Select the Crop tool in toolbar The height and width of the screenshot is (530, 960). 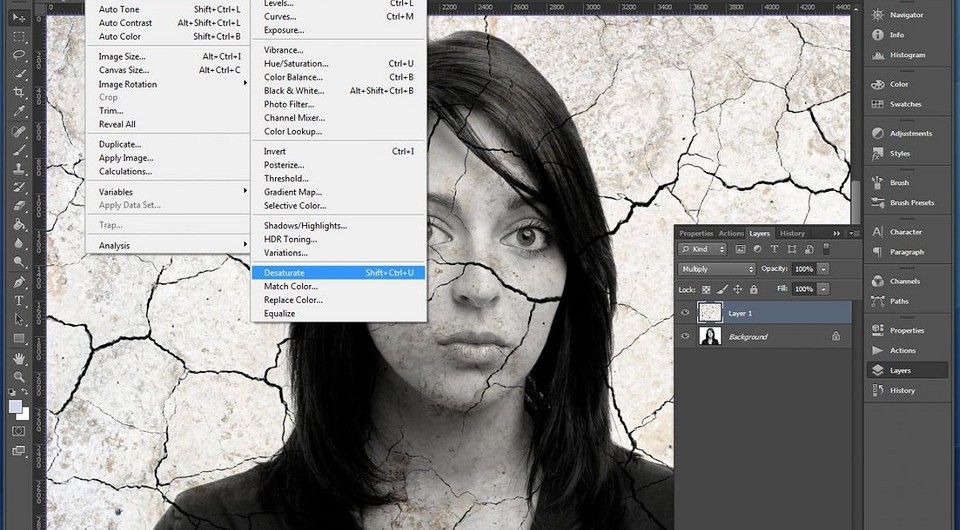19,93
